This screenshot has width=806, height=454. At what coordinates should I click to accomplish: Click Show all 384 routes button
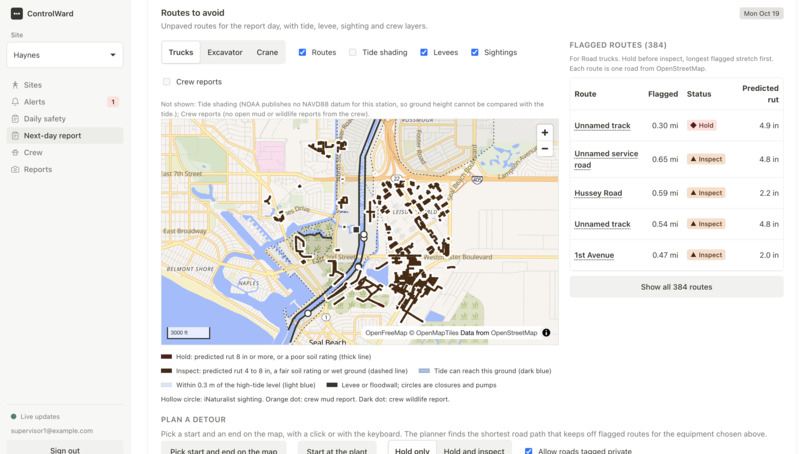[x=676, y=287]
